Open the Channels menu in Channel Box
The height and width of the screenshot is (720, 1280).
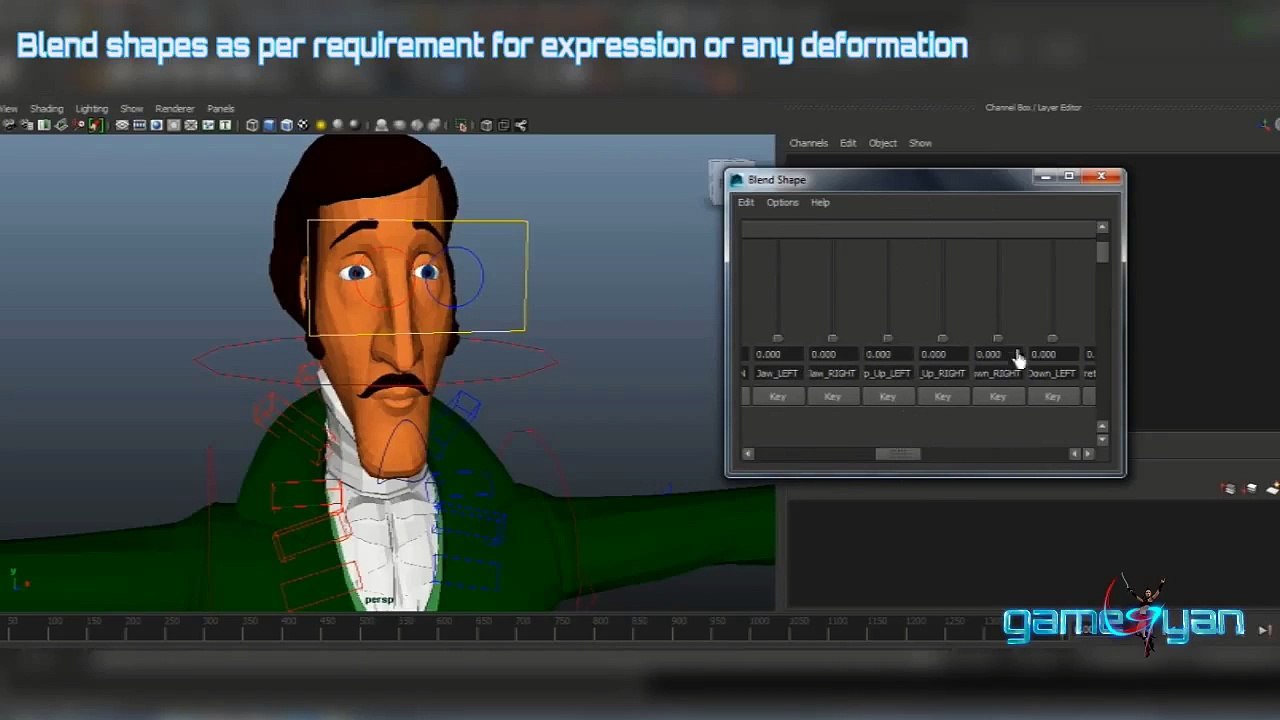808,143
